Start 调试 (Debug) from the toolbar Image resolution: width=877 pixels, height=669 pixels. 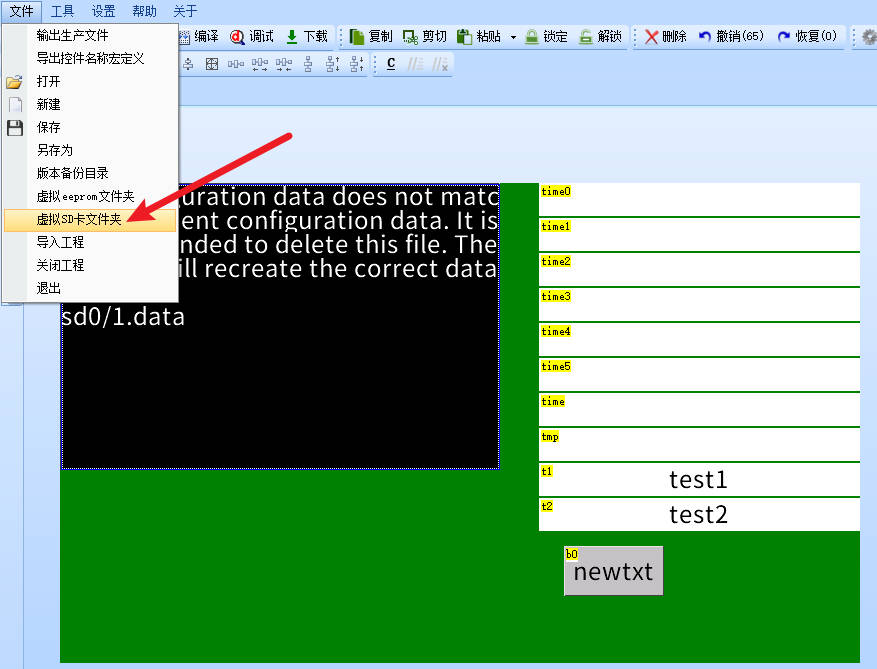252,37
